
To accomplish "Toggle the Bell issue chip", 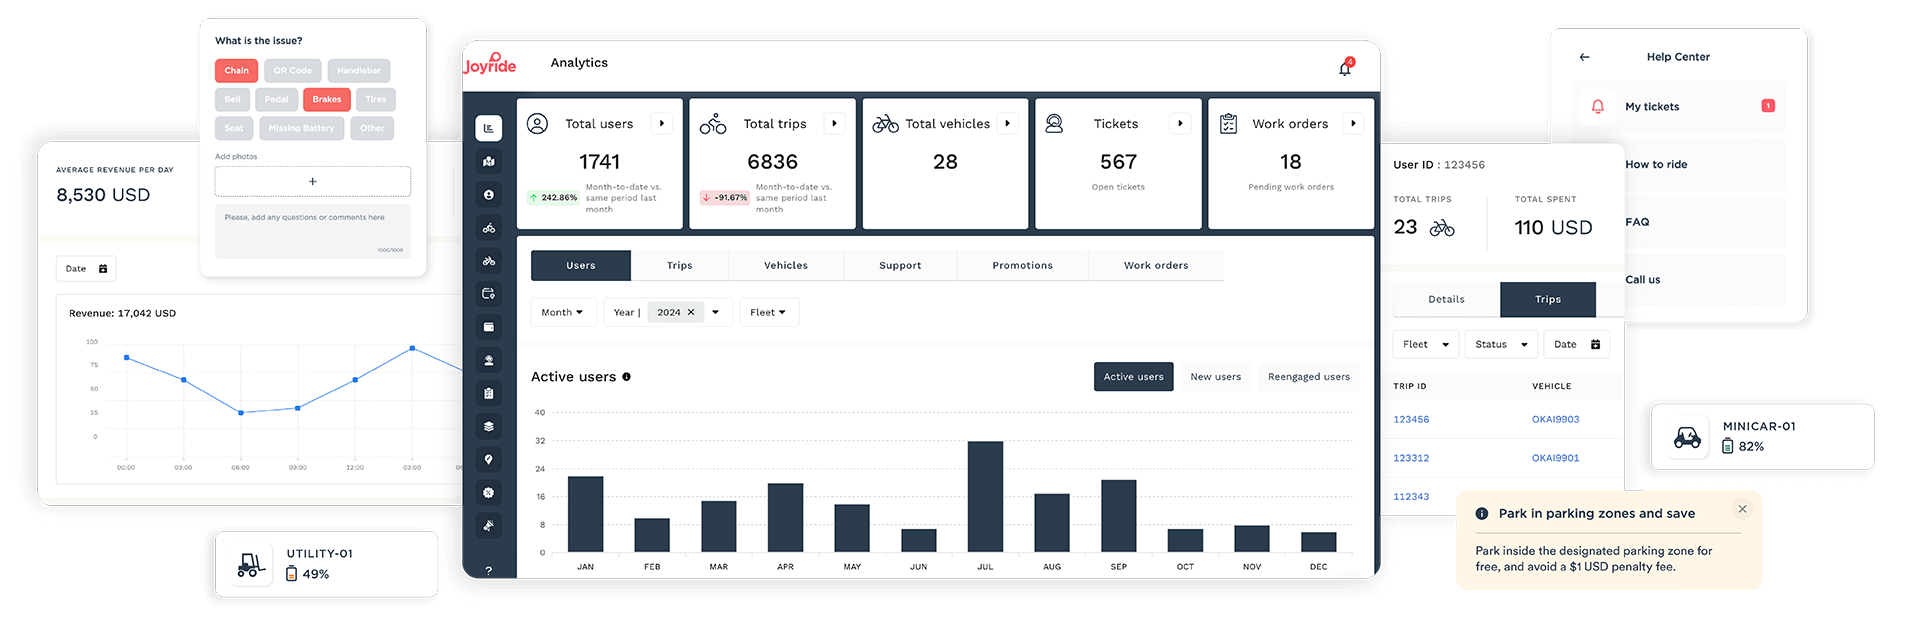I will (x=233, y=99).
